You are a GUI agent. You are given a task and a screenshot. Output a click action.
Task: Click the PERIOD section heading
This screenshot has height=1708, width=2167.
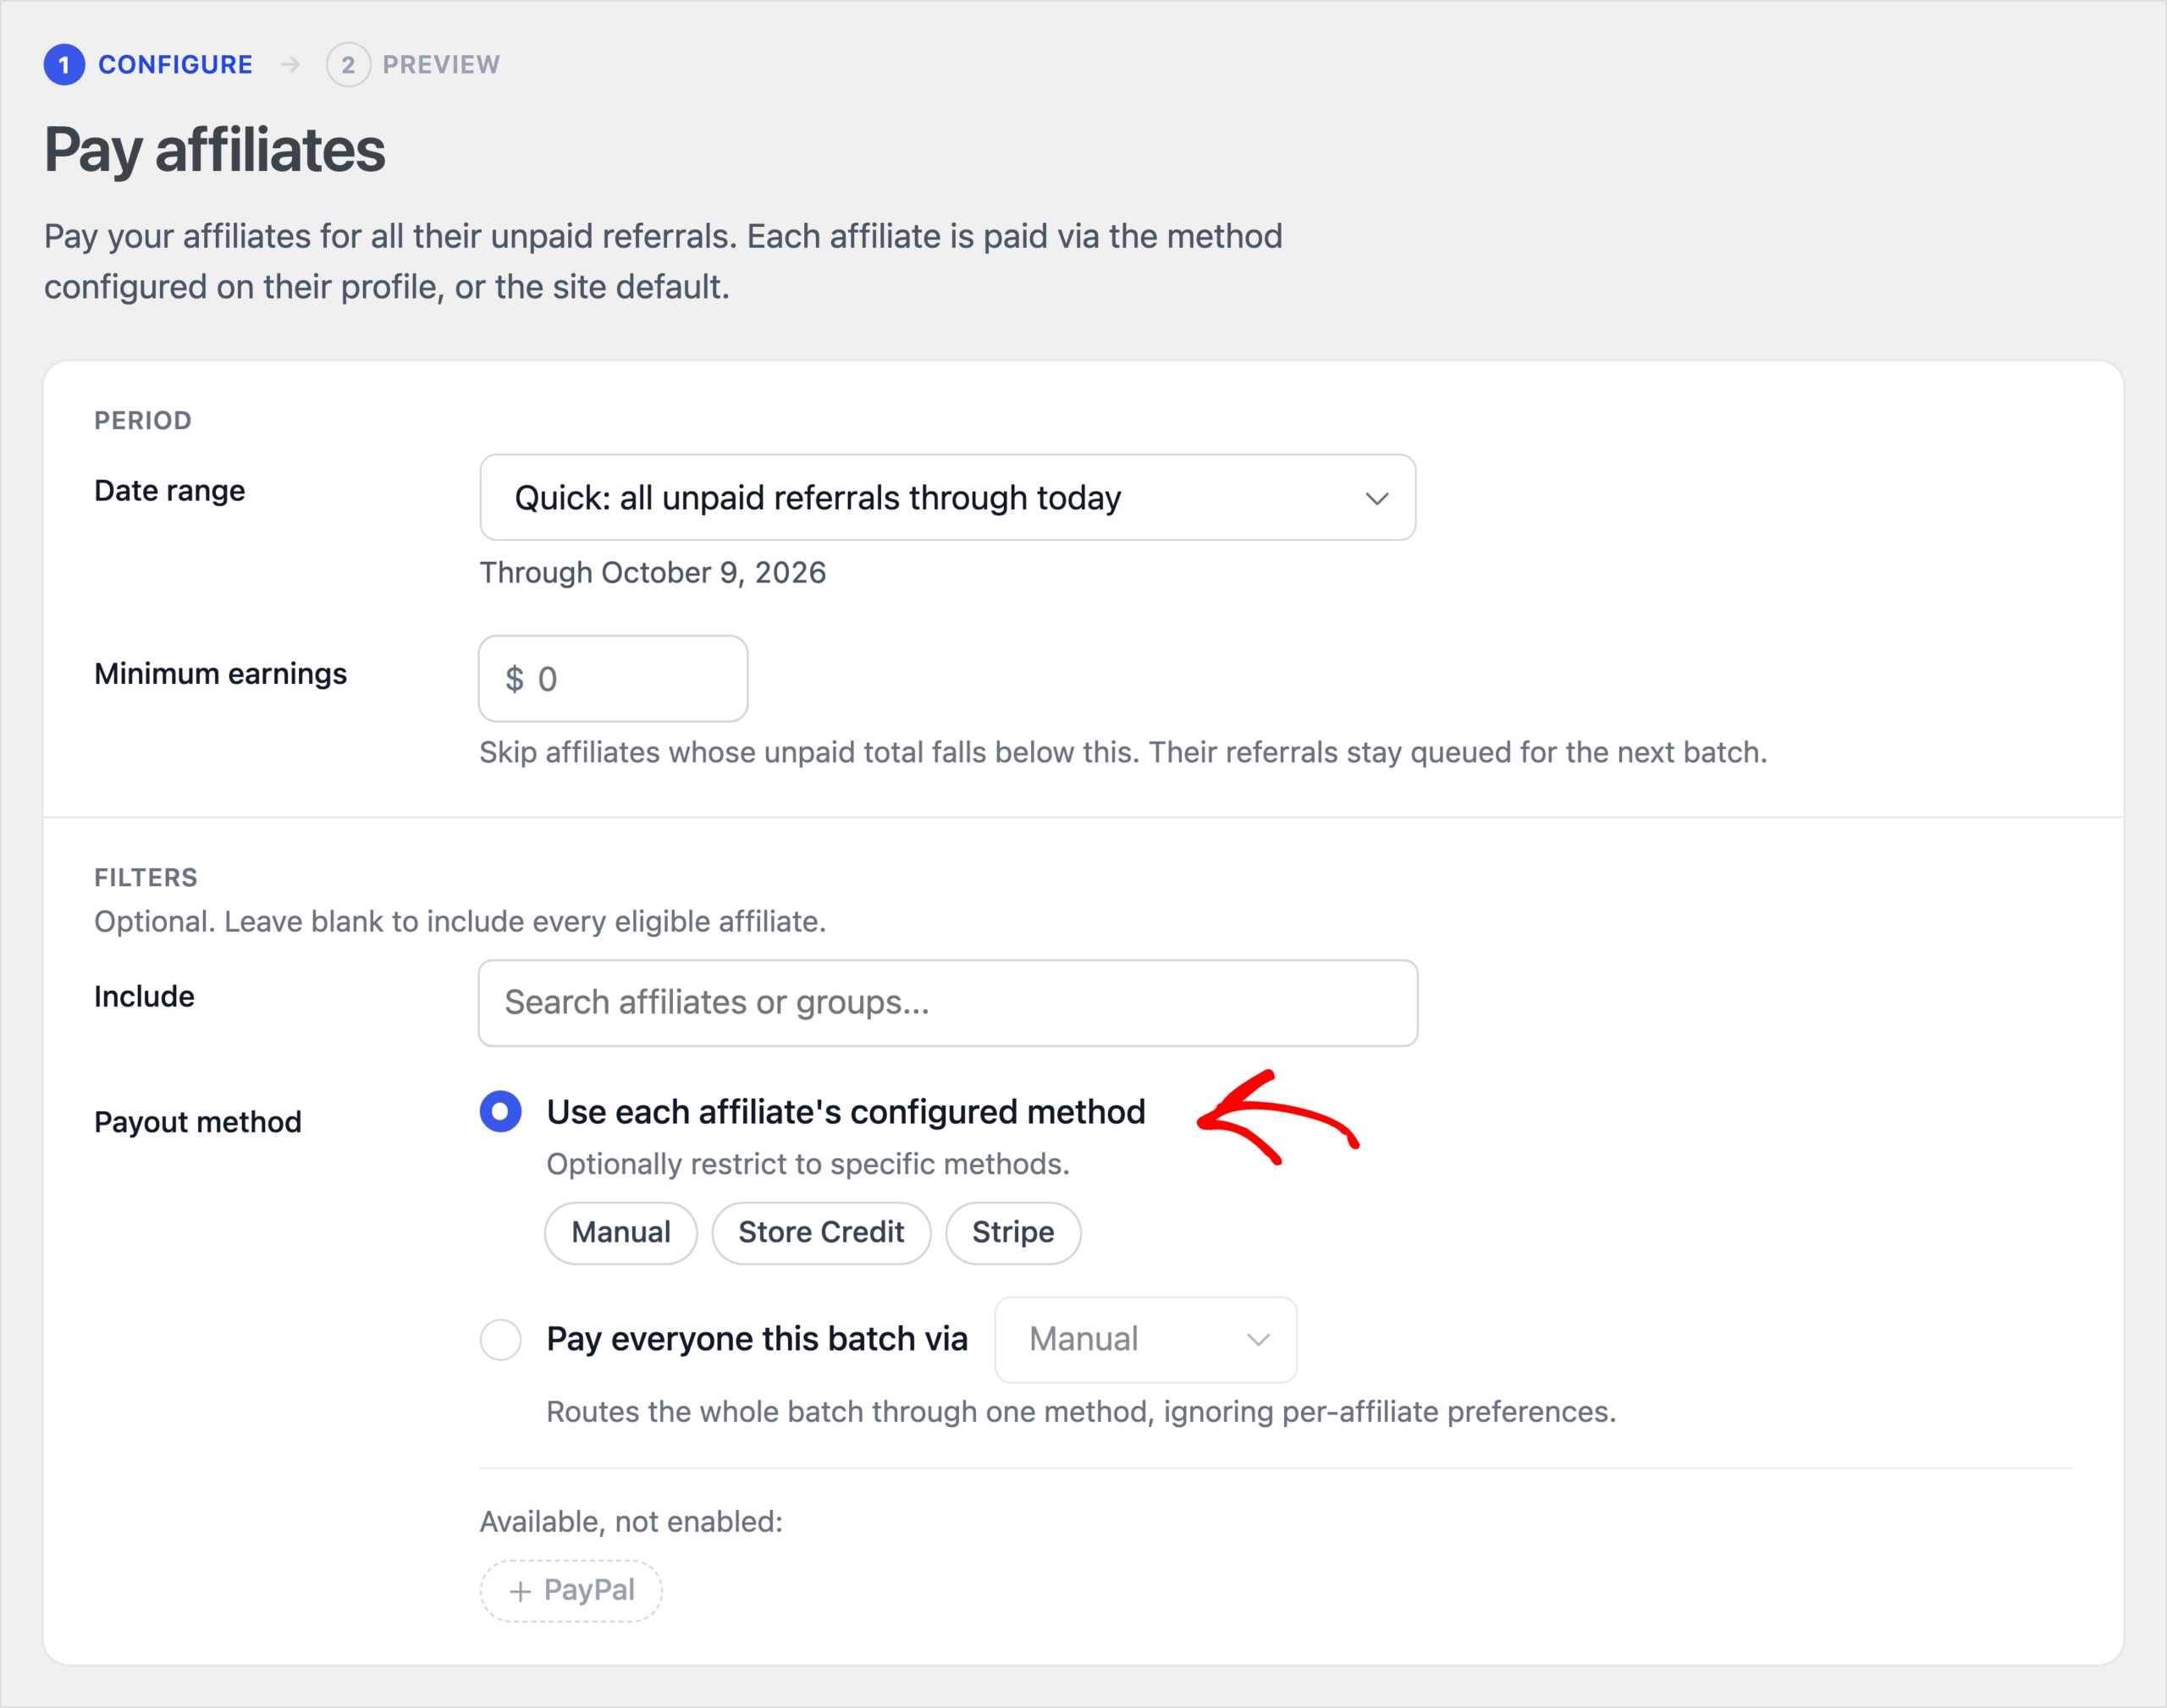click(143, 420)
